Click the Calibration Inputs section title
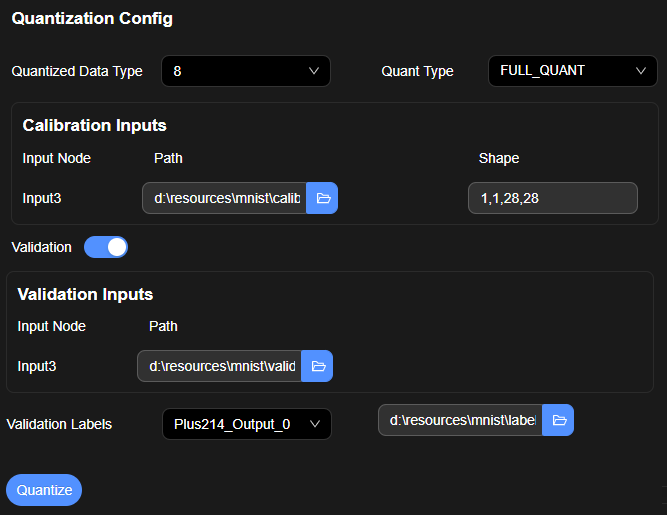 point(94,125)
